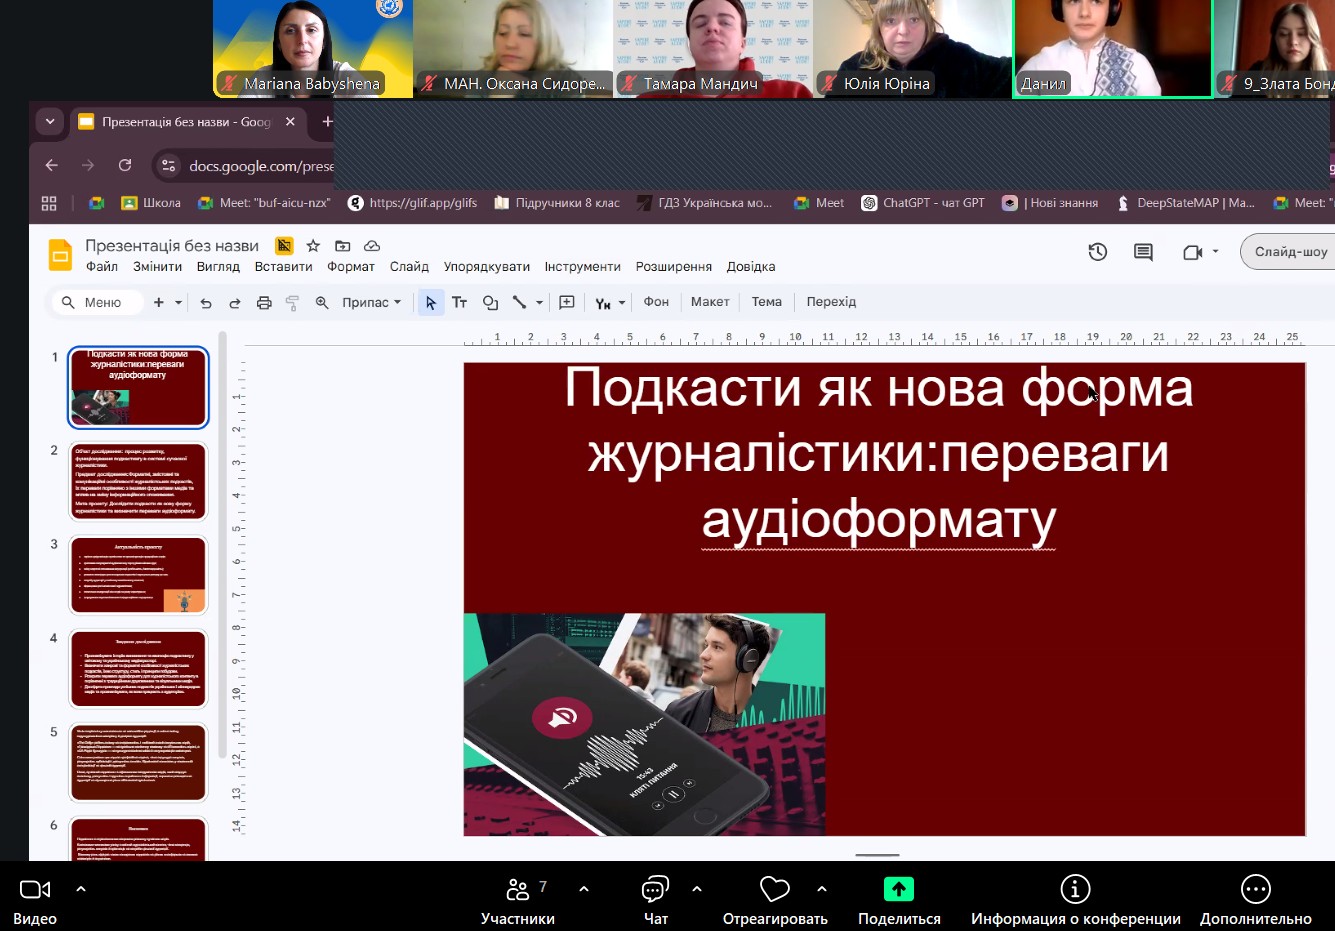
Task: Open version history clock icon
Action: (x=1097, y=252)
